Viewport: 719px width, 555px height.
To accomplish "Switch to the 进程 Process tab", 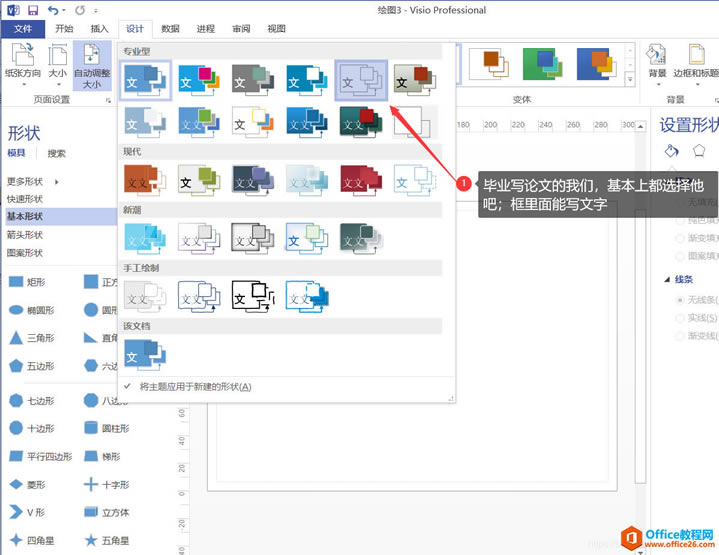I will [x=205, y=28].
